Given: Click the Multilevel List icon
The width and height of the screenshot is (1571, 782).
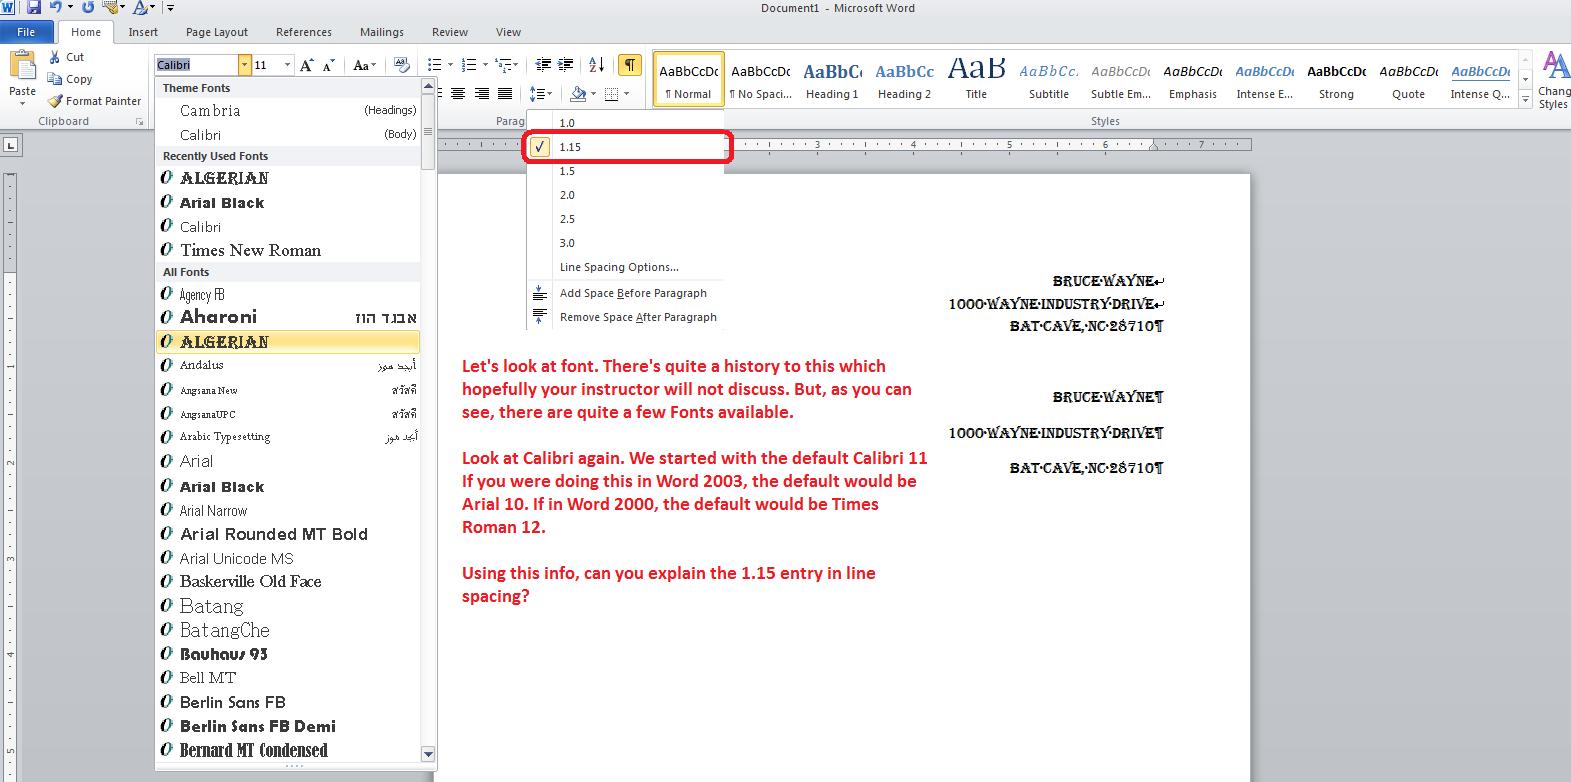Looking at the screenshot, I should click(x=504, y=65).
